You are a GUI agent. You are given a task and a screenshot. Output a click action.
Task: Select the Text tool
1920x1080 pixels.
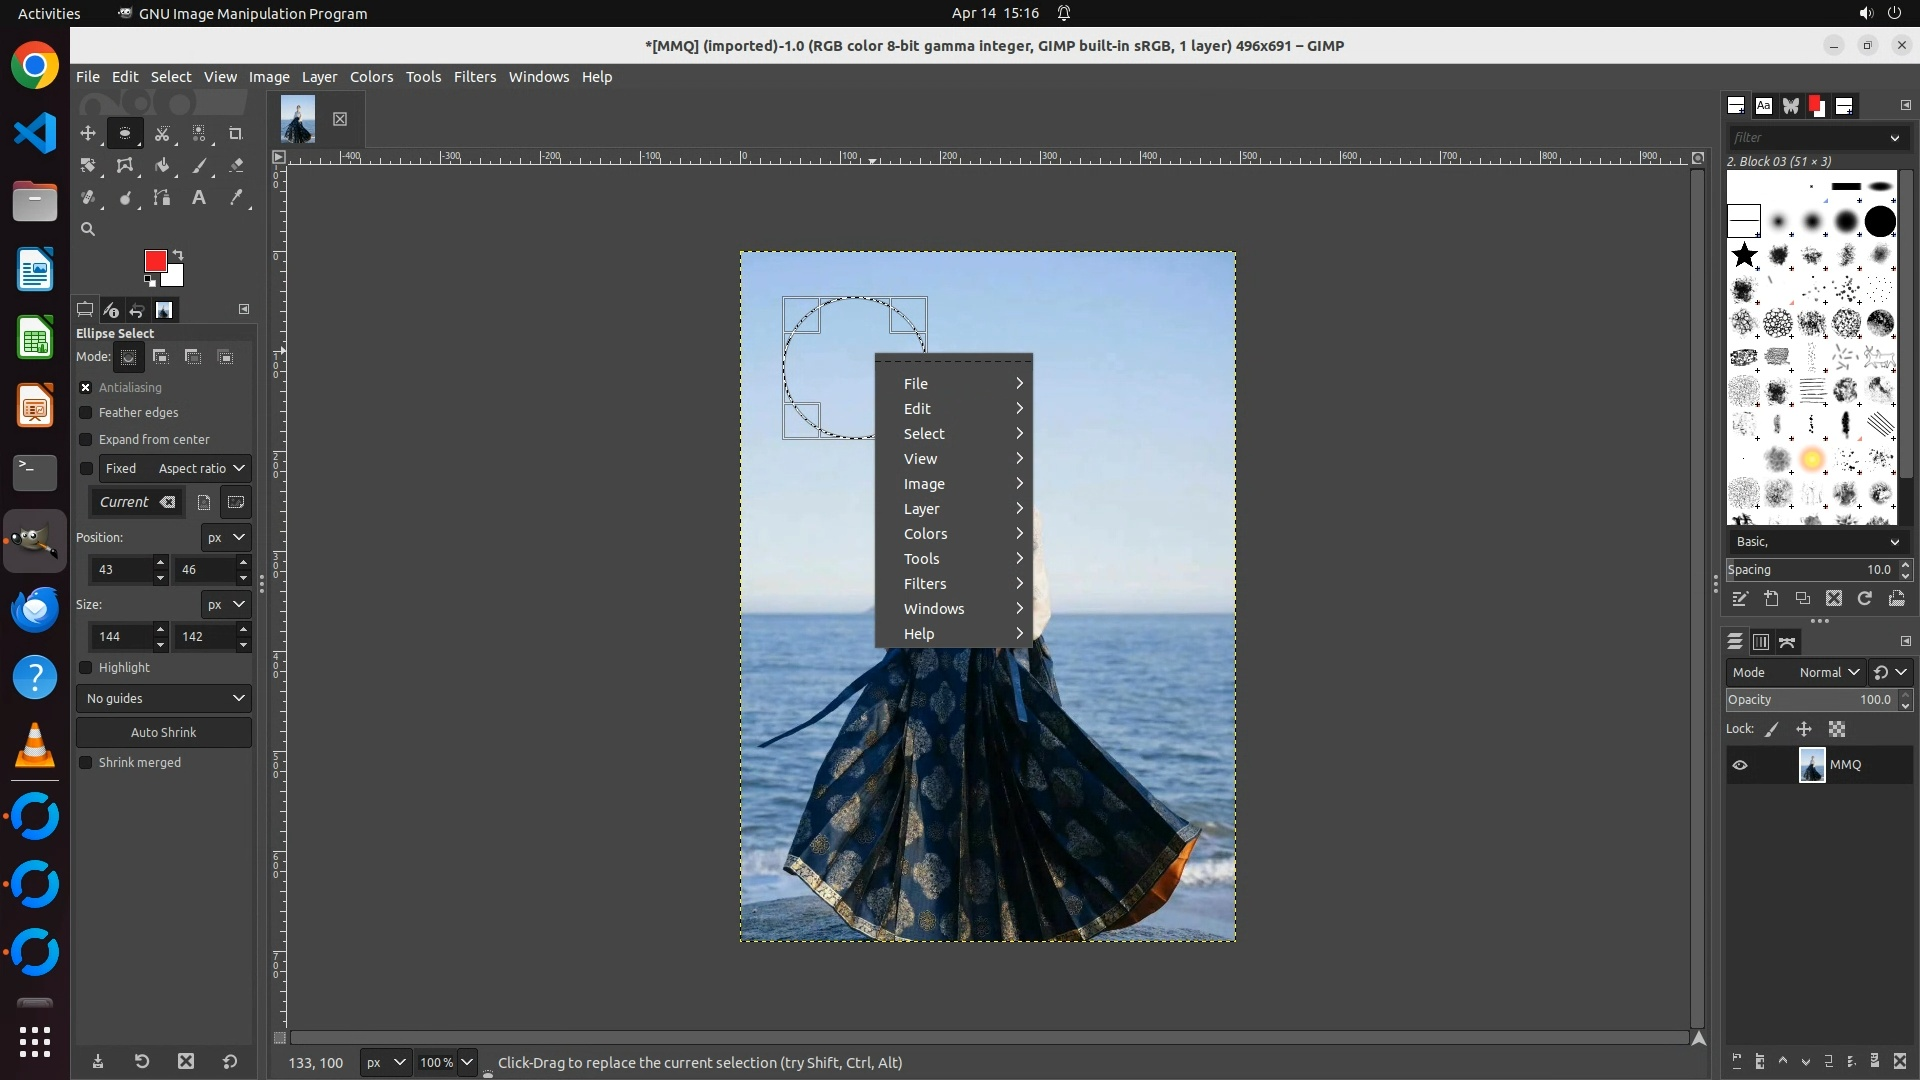(199, 198)
